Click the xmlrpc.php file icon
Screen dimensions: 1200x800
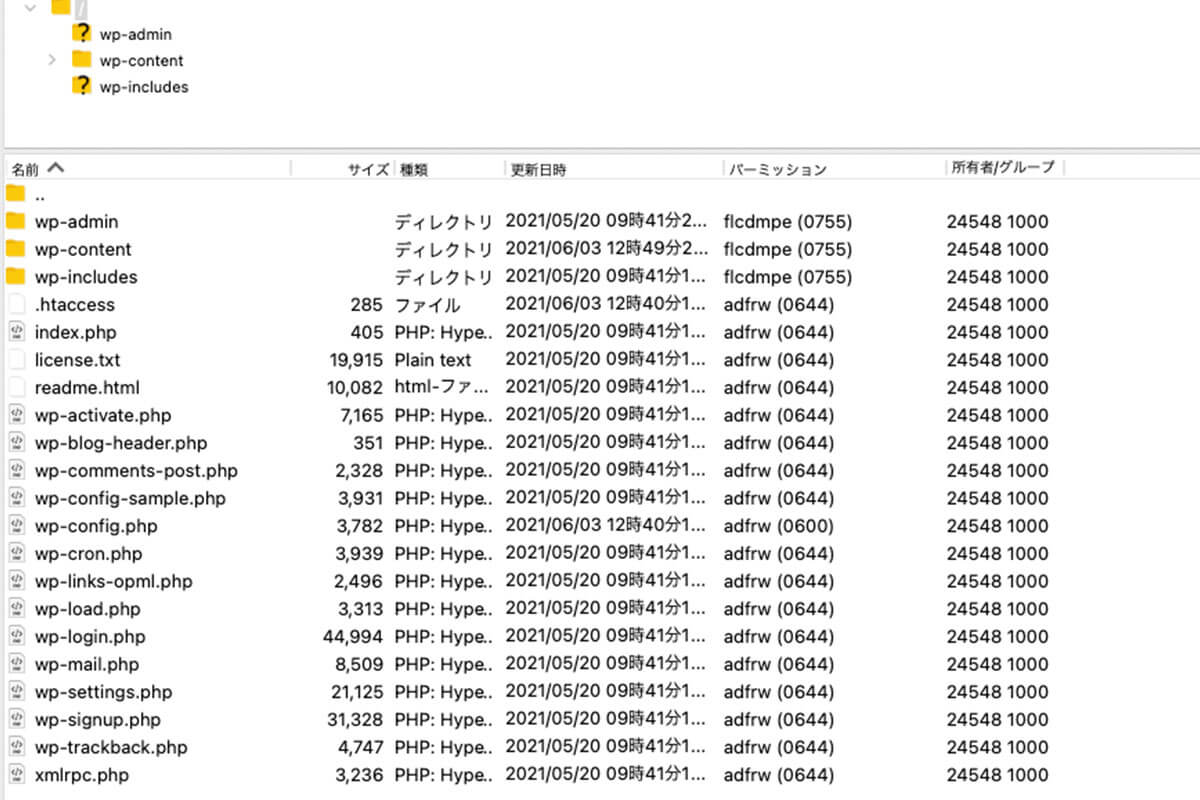(x=15, y=775)
